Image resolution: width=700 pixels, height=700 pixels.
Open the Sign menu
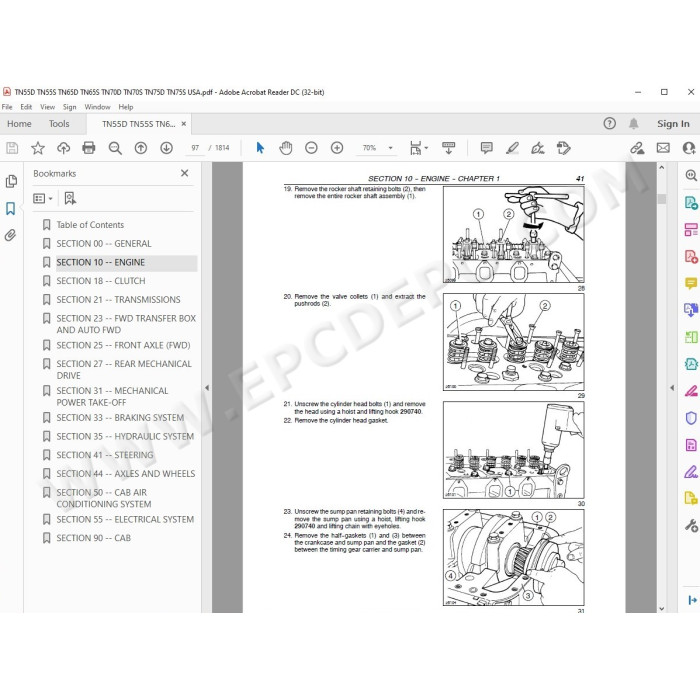pos(70,107)
